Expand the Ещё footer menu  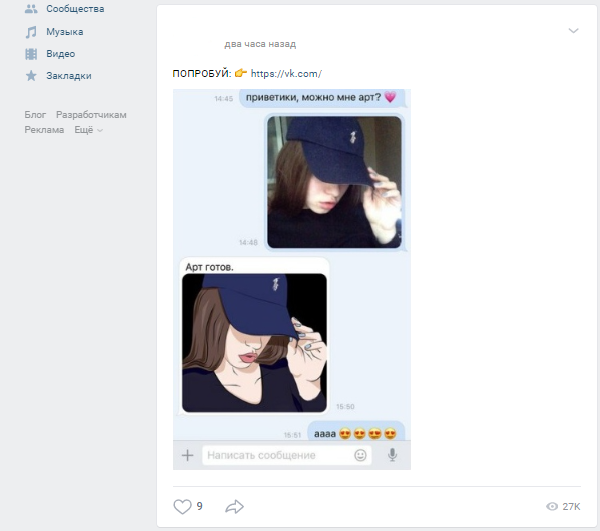pos(88,130)
